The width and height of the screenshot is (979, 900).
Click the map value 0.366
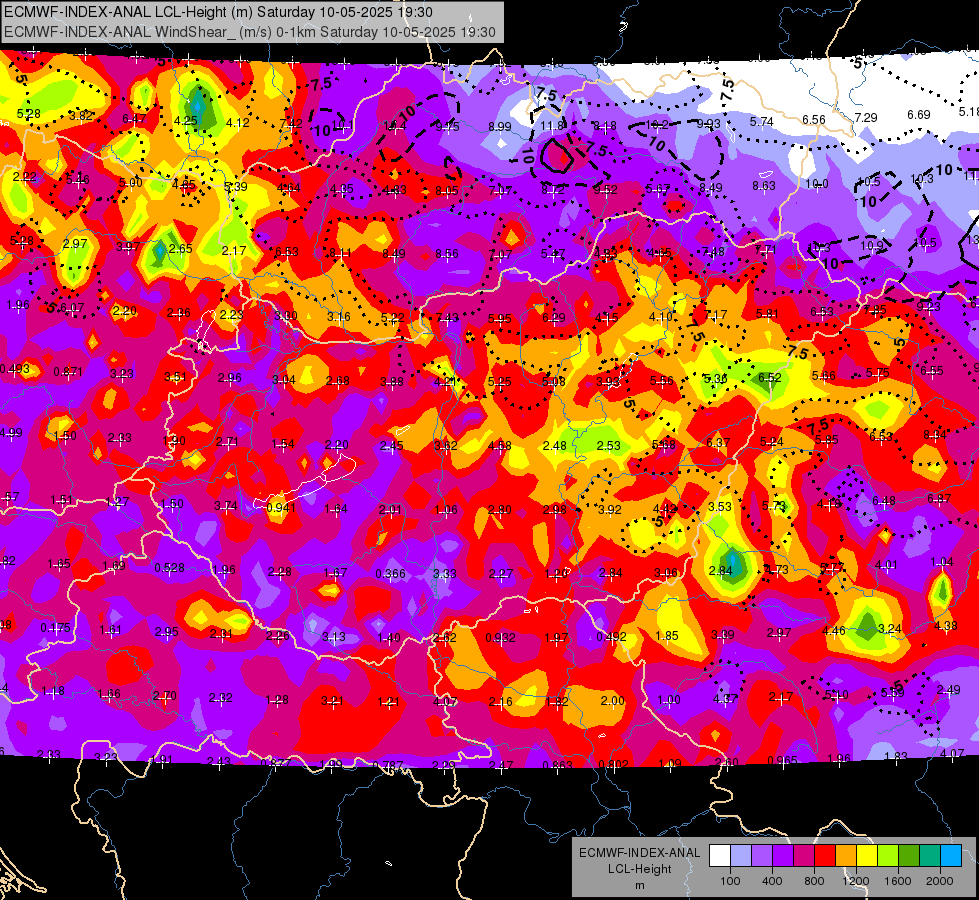click(390, 573)
